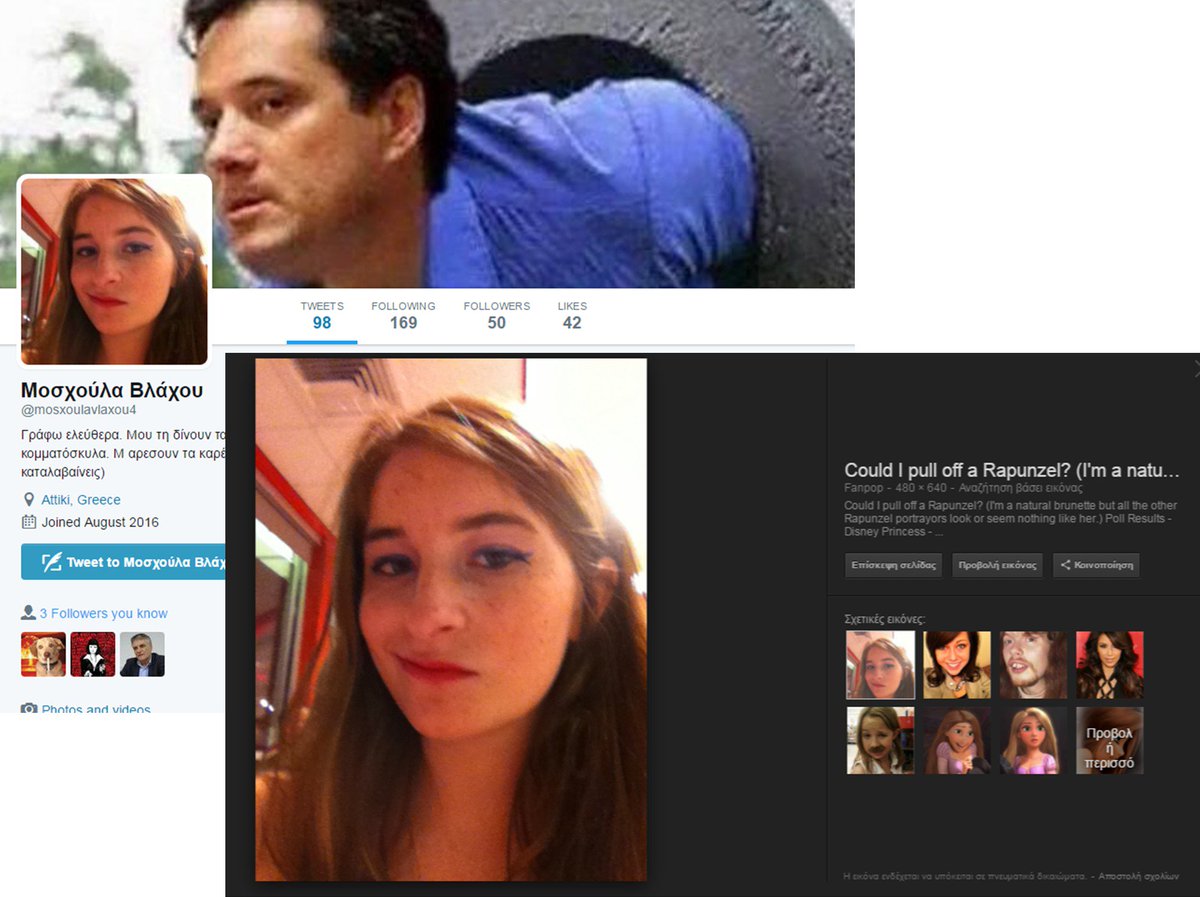
Task: Open the Tweets tab showing 98
Action: click(x=322, y=315)
